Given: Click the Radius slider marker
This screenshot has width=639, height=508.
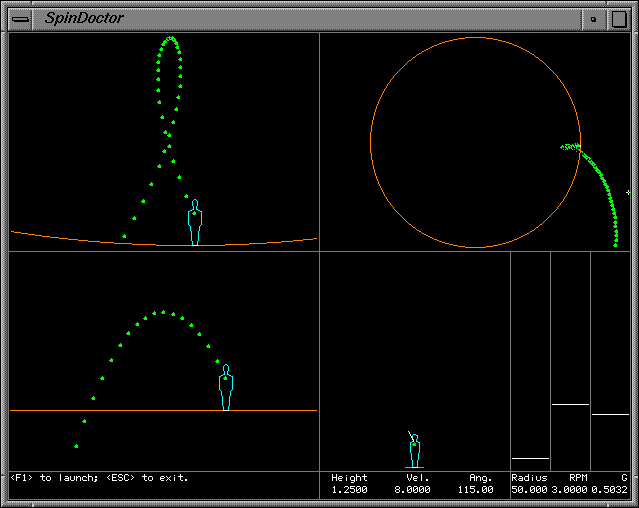Looking at the screenshot, I should point(530,458).
